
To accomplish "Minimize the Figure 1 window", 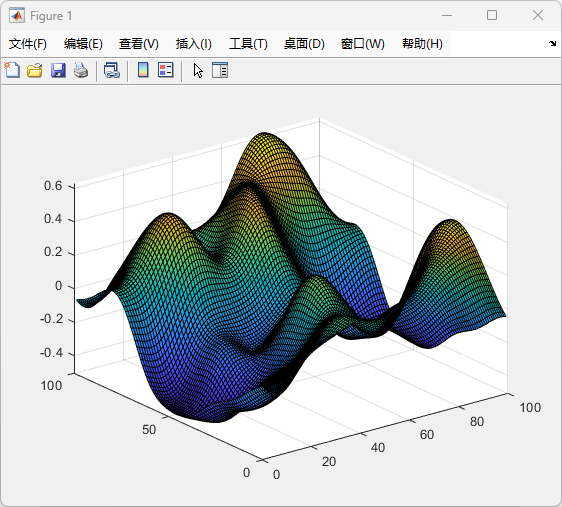I will [x=447, y=15].
